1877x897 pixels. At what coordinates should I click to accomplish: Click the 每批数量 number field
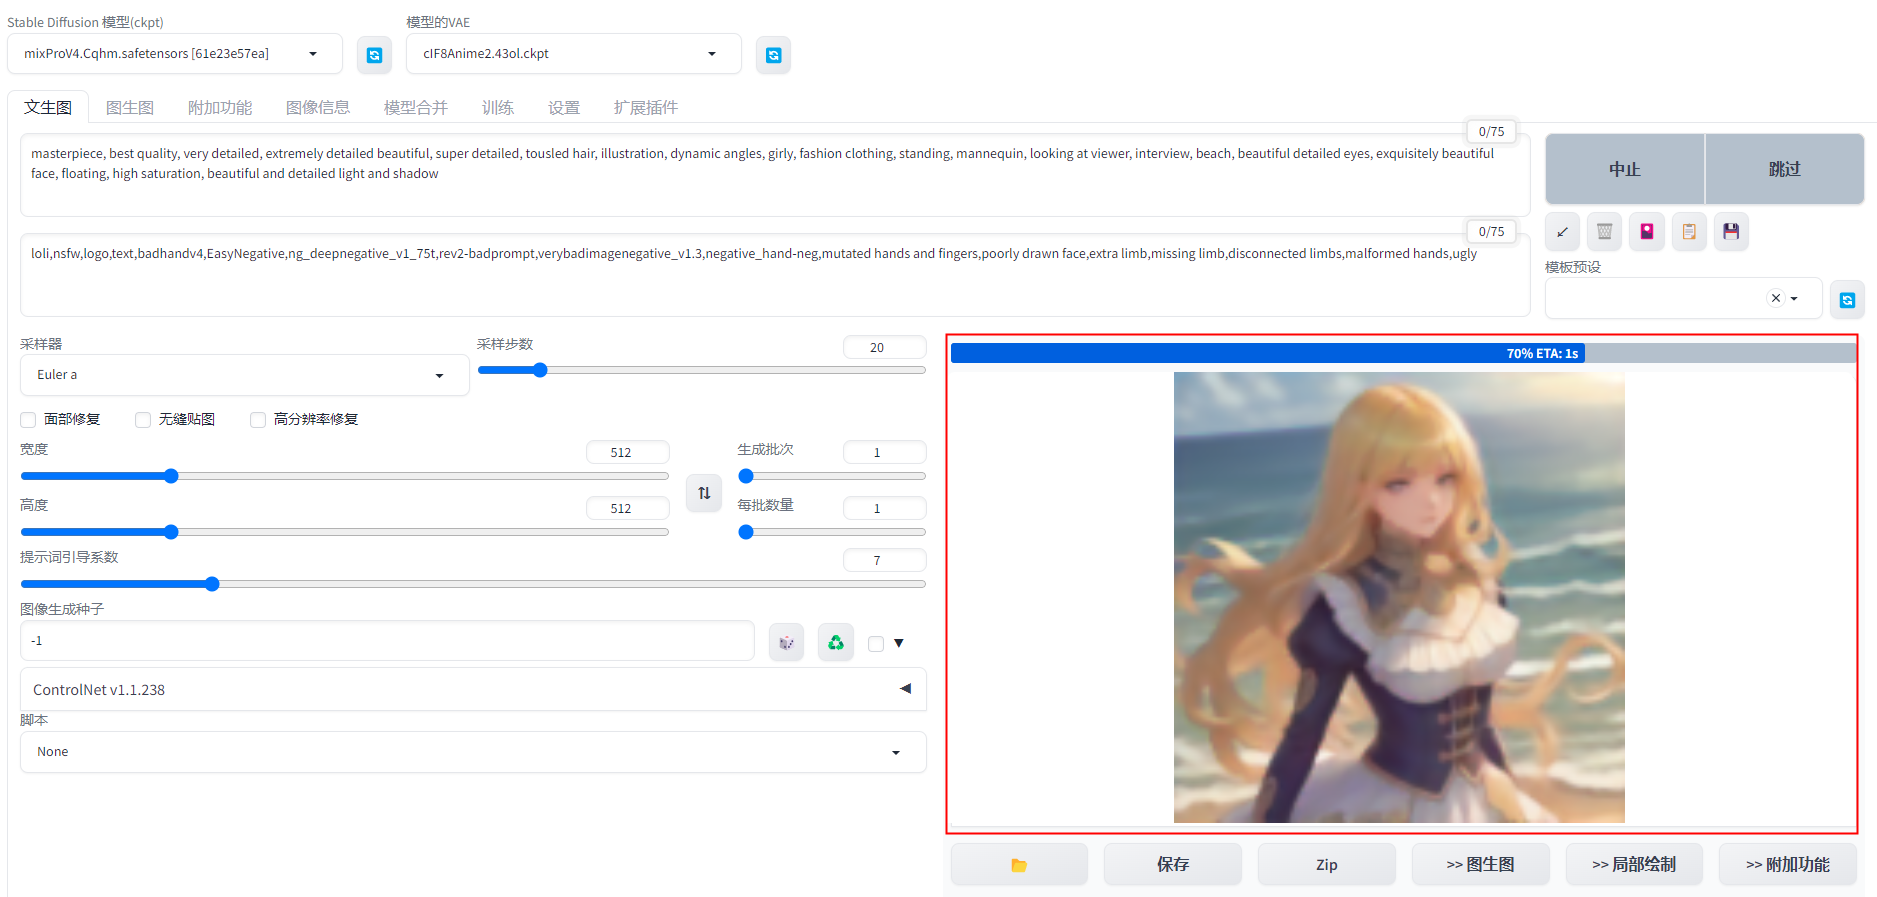(x=884, y=508)
